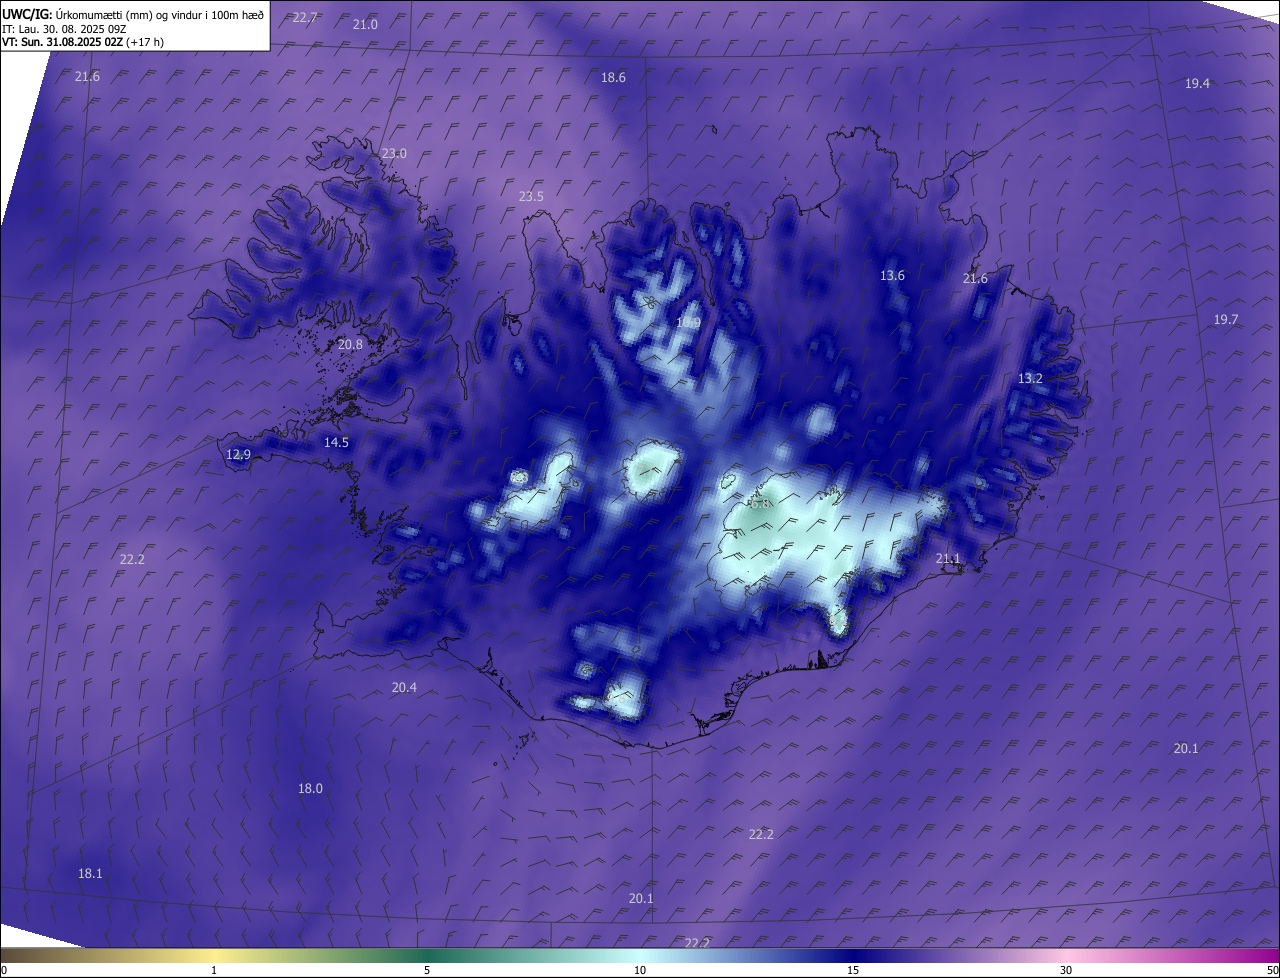The height and width of the screenshot is (978, 1280).
Task: Click the '30' label on the color scale
Action: click(1066, 970)
